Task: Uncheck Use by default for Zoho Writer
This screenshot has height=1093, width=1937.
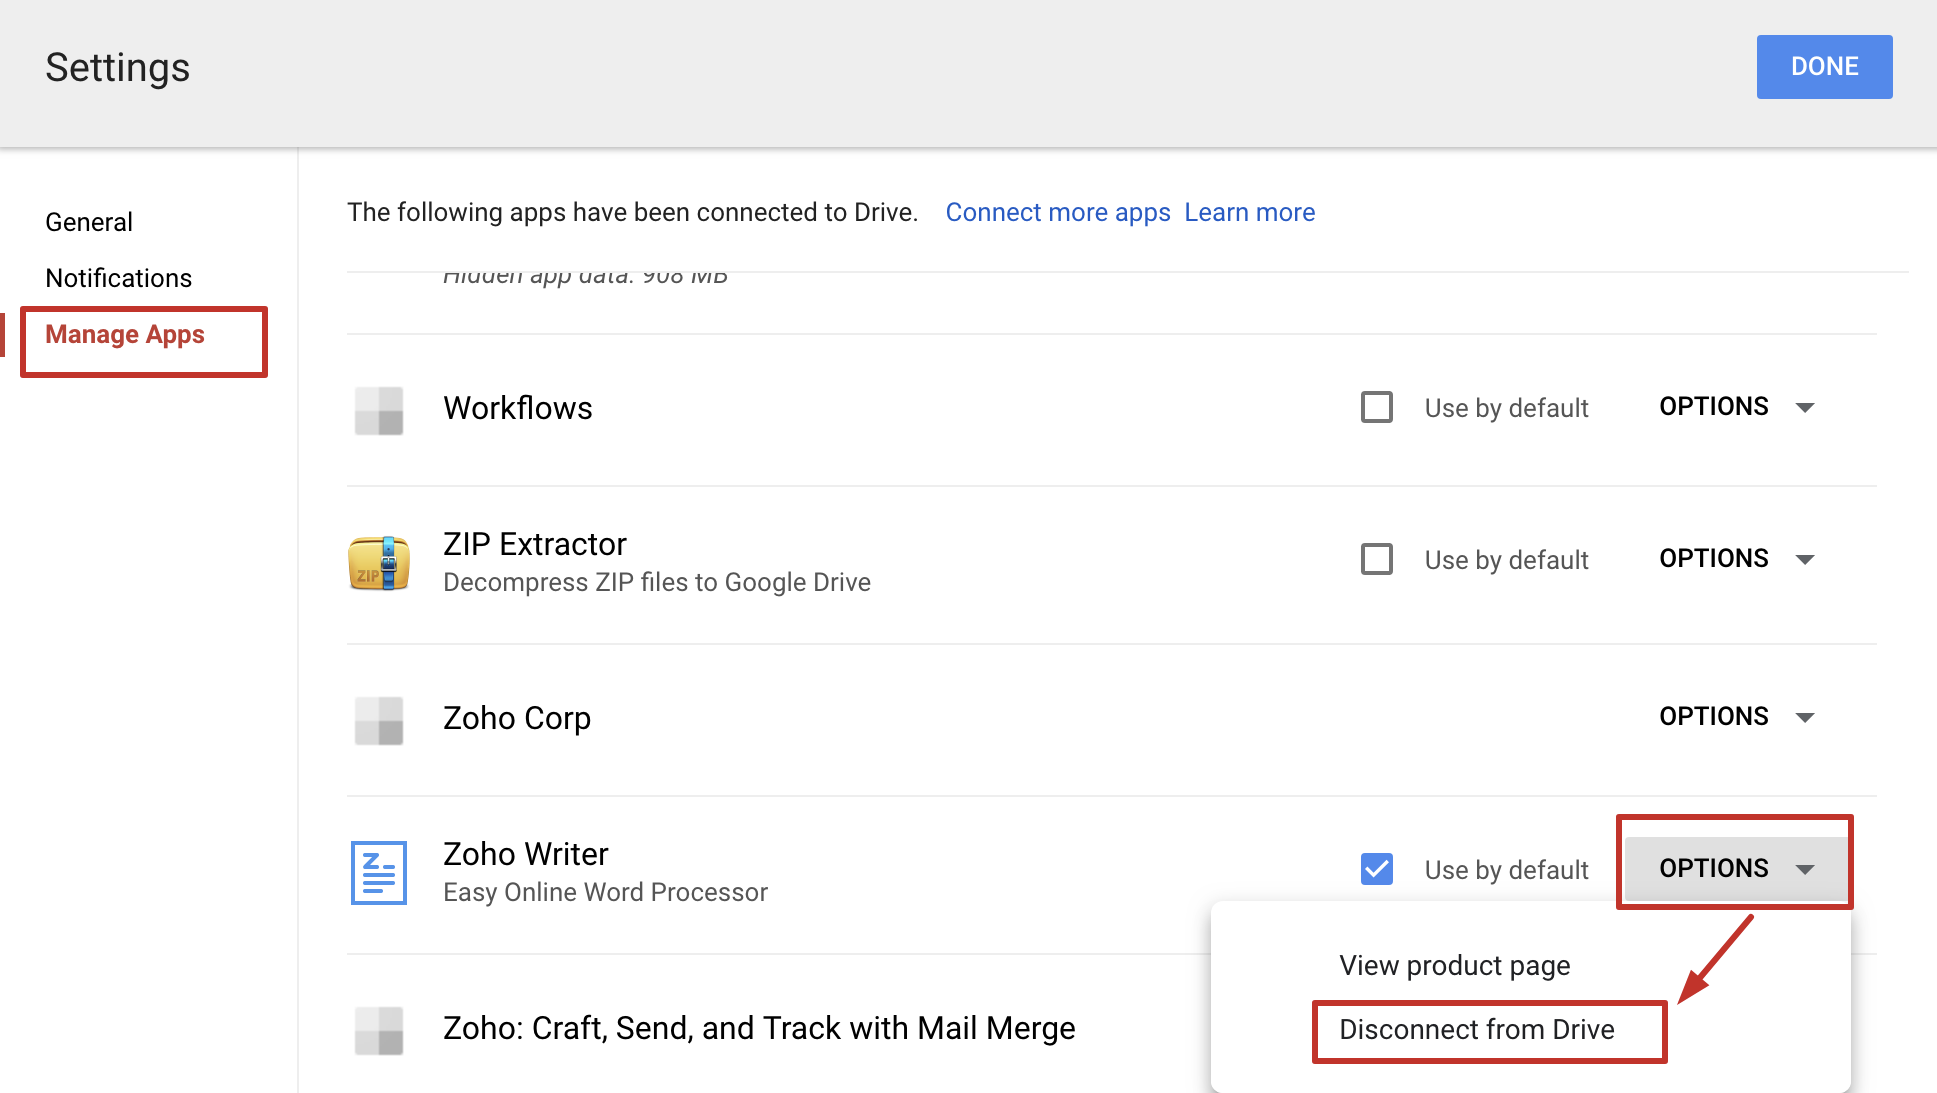Action: [1376, 869]
